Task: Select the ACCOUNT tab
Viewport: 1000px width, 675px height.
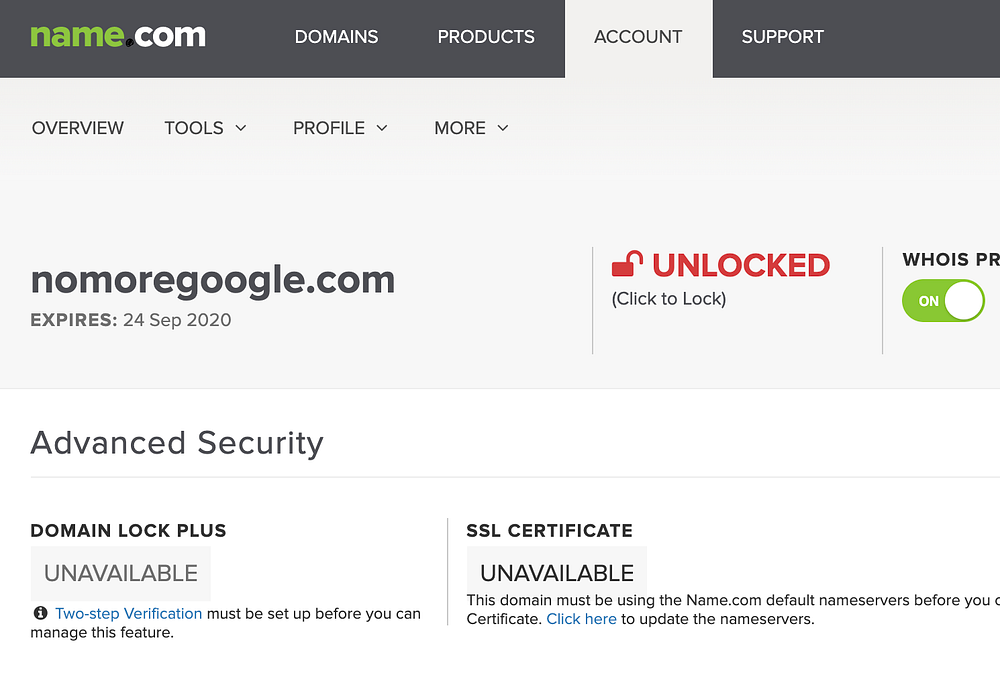Action: point(638,37)
